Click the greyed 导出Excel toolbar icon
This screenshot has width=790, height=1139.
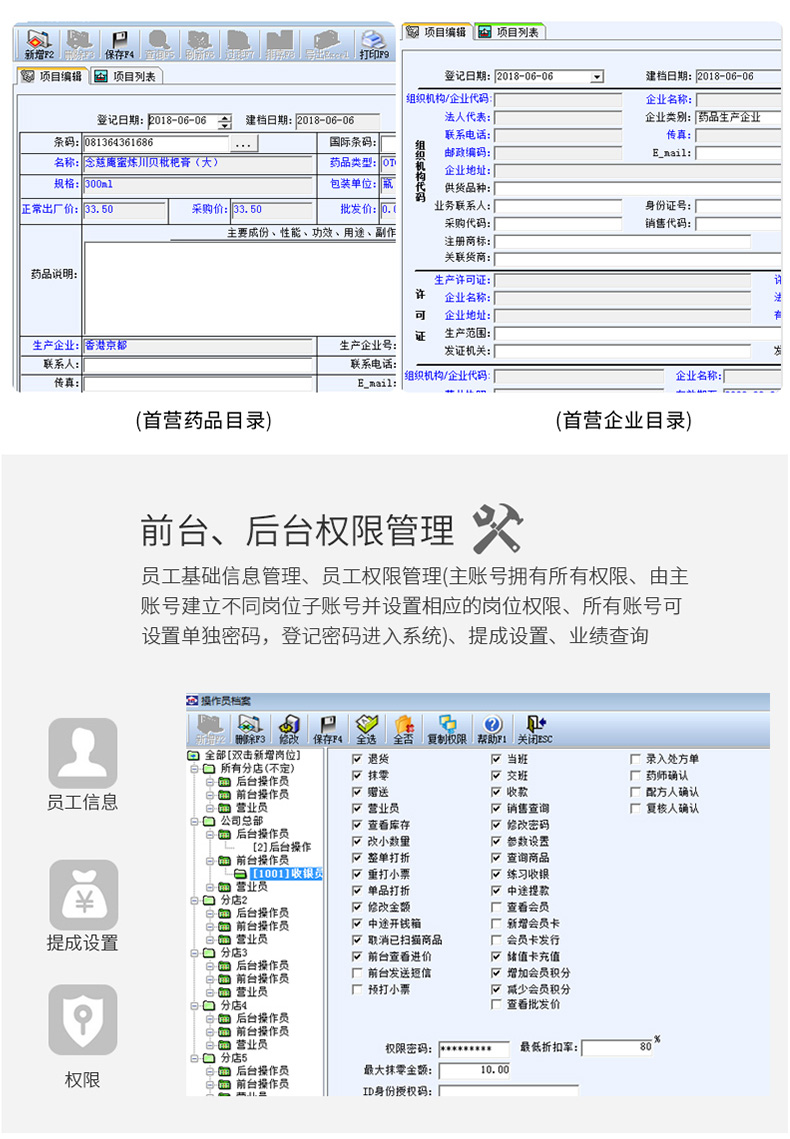(327, 45)
